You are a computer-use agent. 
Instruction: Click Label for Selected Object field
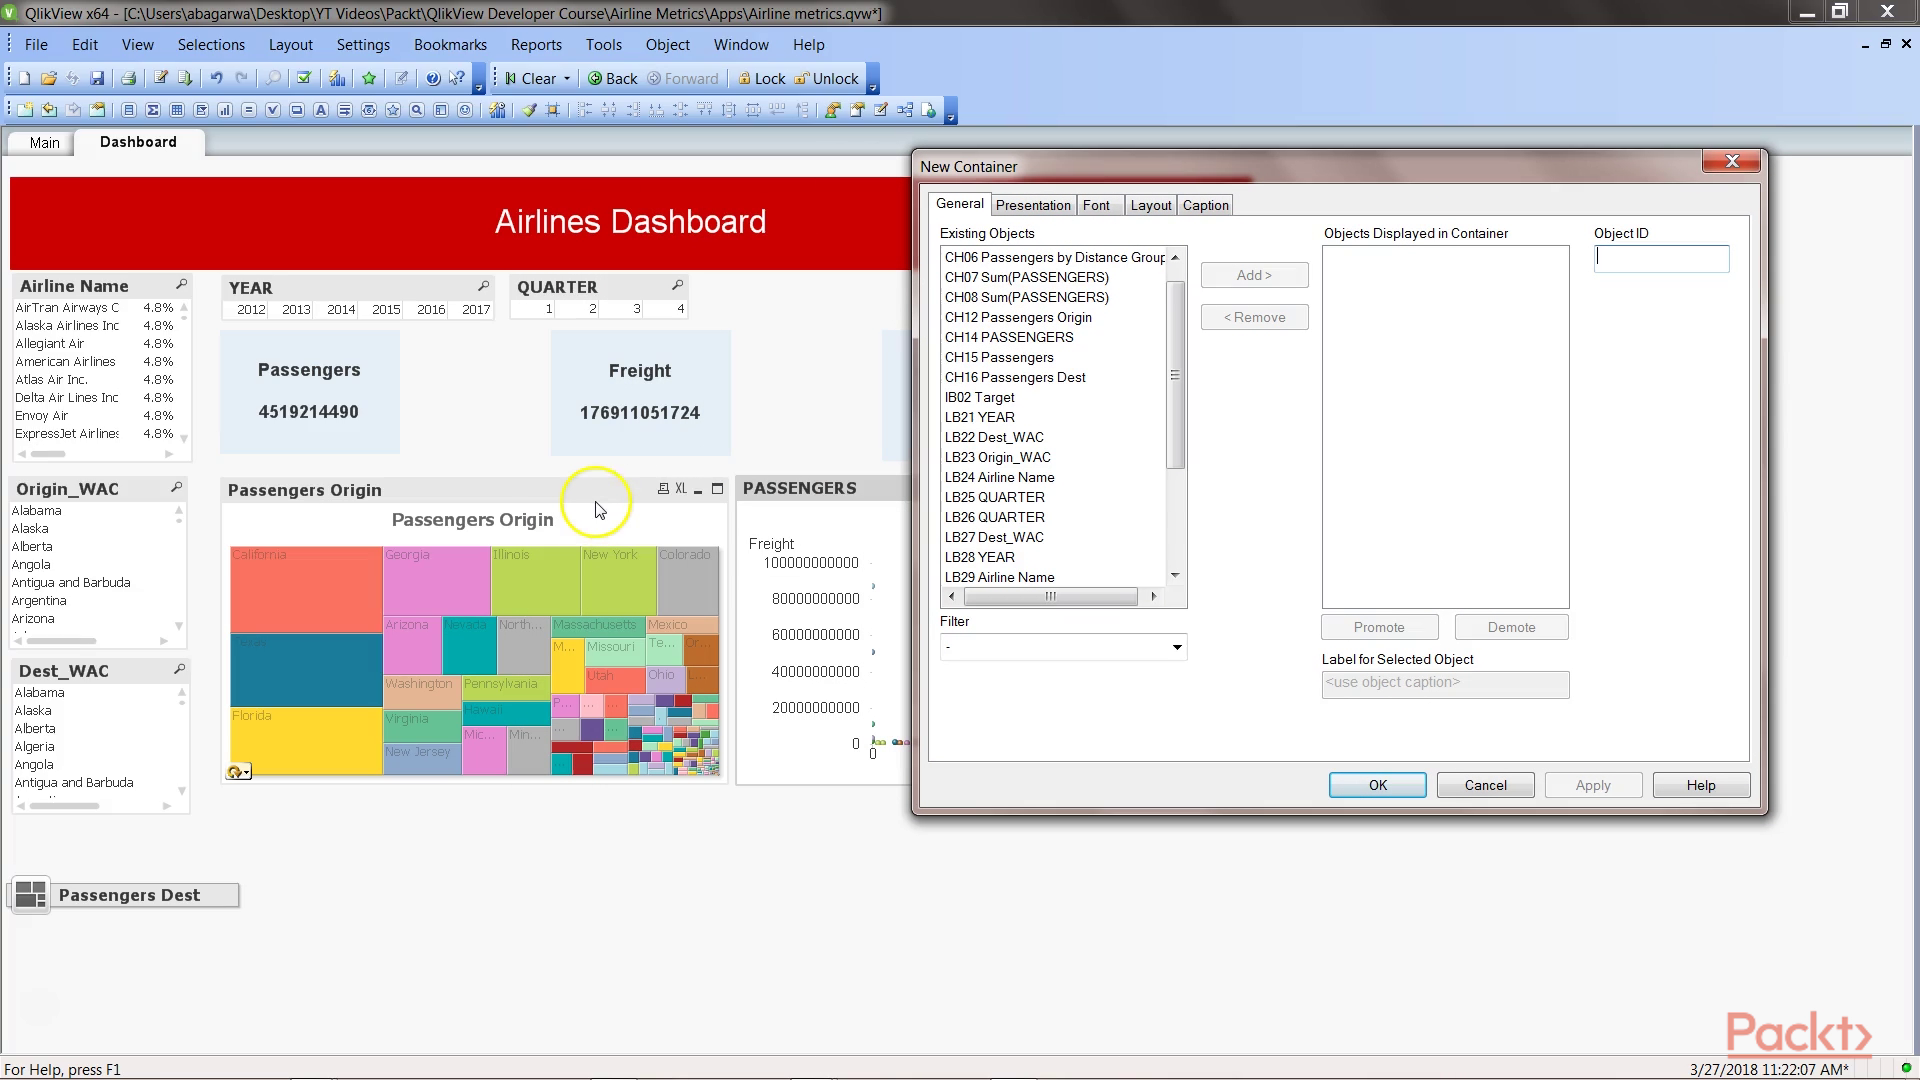(x=1445, y=684)
